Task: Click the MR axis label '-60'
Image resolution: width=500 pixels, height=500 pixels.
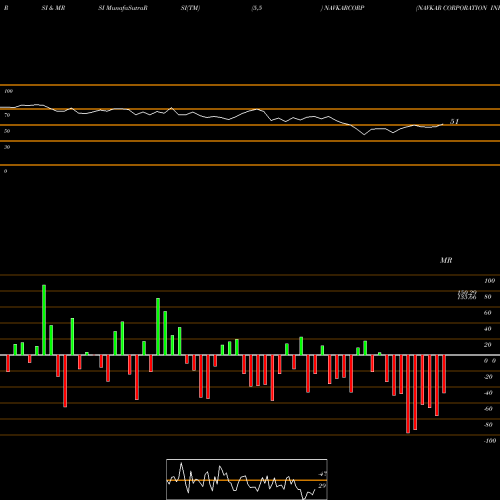Action: pyautogui.click(x=488, y=409)
